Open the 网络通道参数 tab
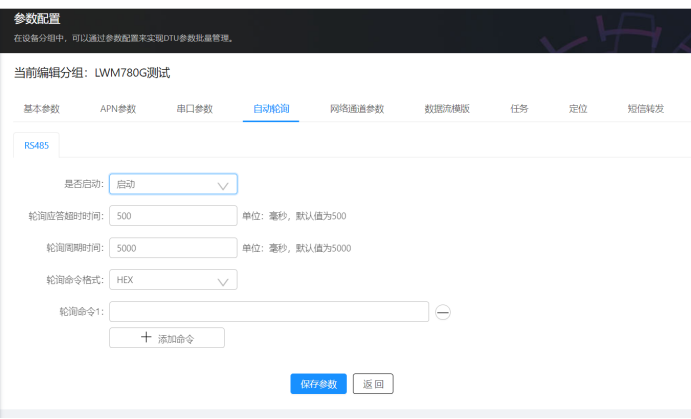The height and width of the screenshot is (419, 691). click(x=356, y=108)
